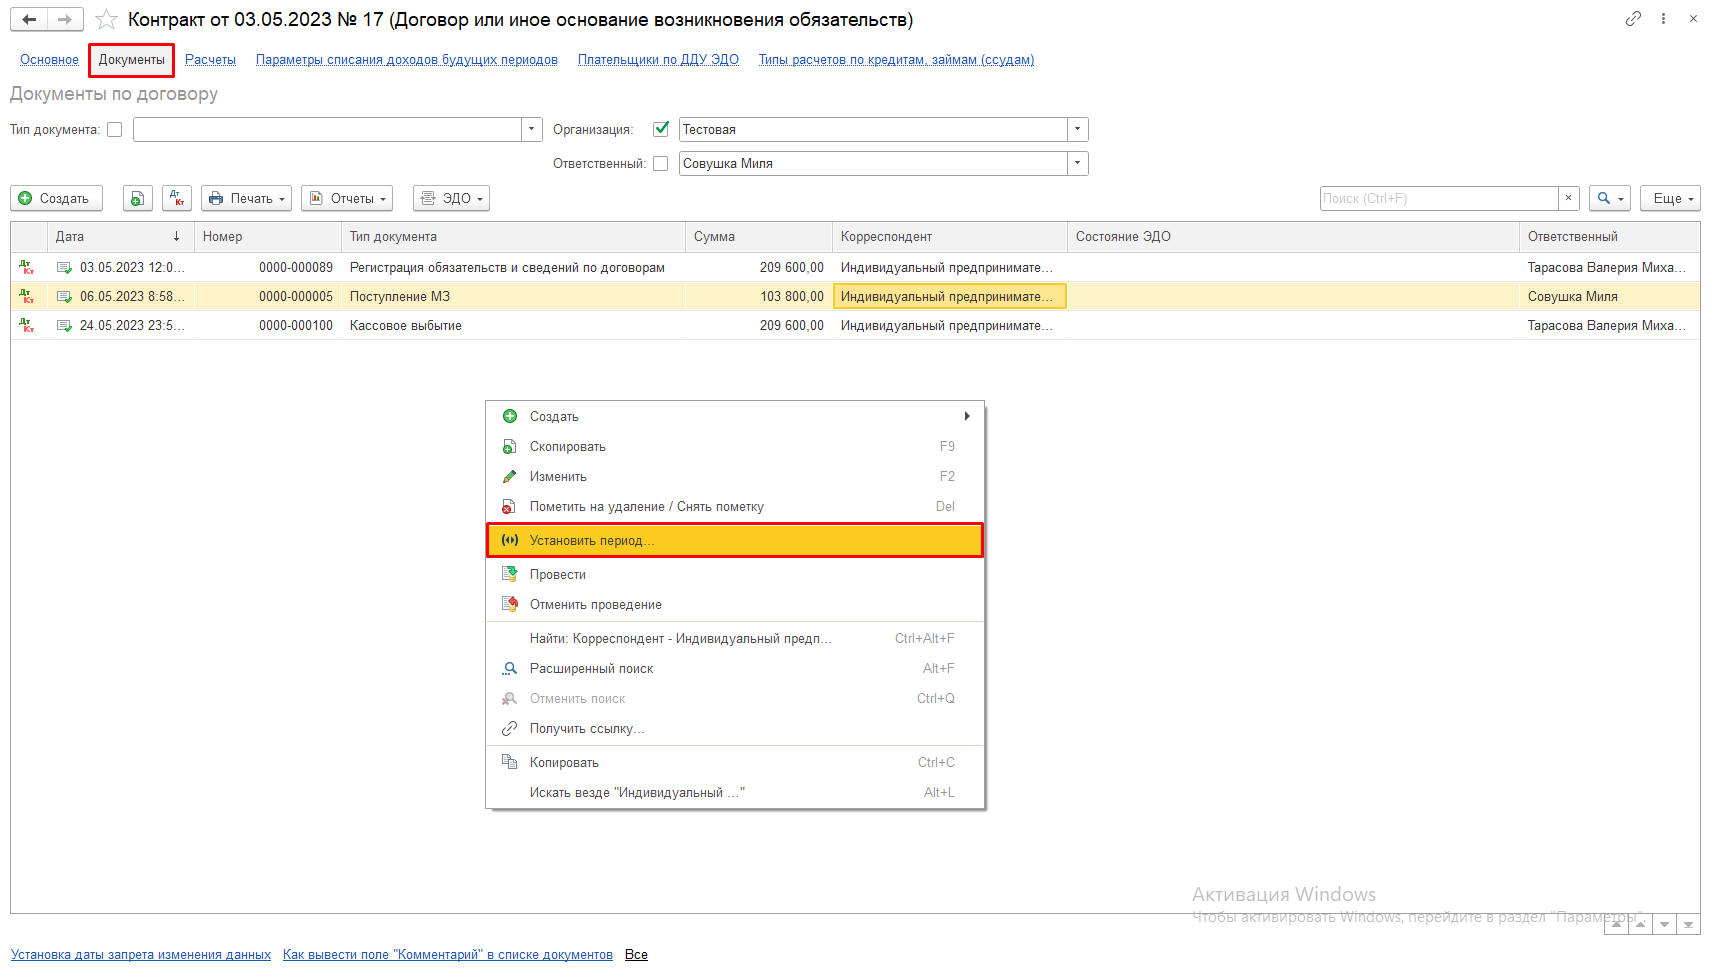Viewport: 1716px width, 974px height.
Task: Click the Сумма column header
Action: (x=758, y=236)
